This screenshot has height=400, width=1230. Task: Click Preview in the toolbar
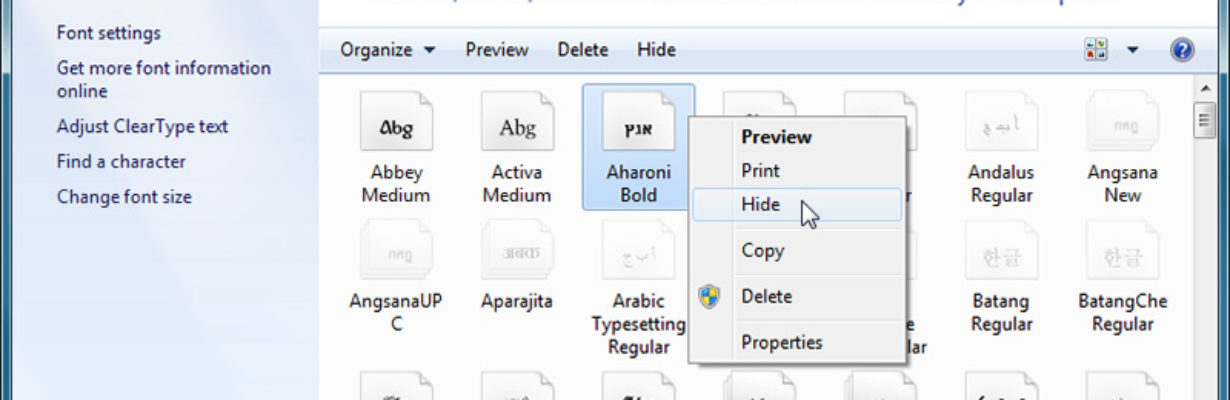coord(497,50)
